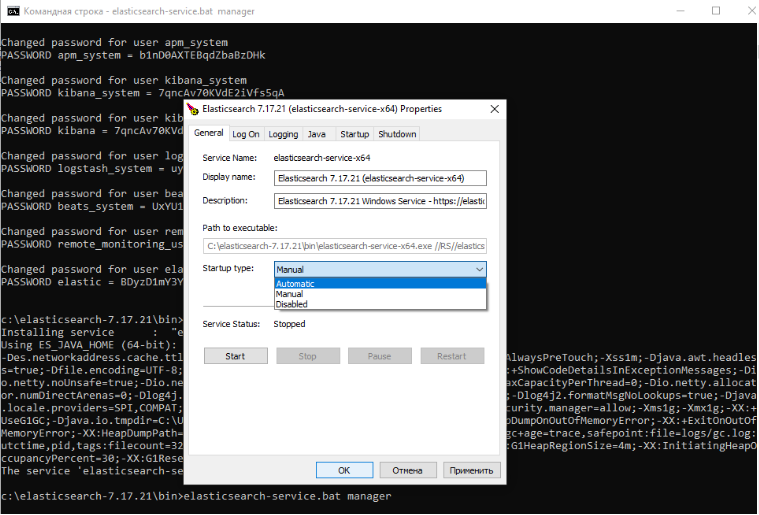Screen dimensions: 759x515
Task: Click the Changed password for user apm_system line
Action: [x=114, y=43]
